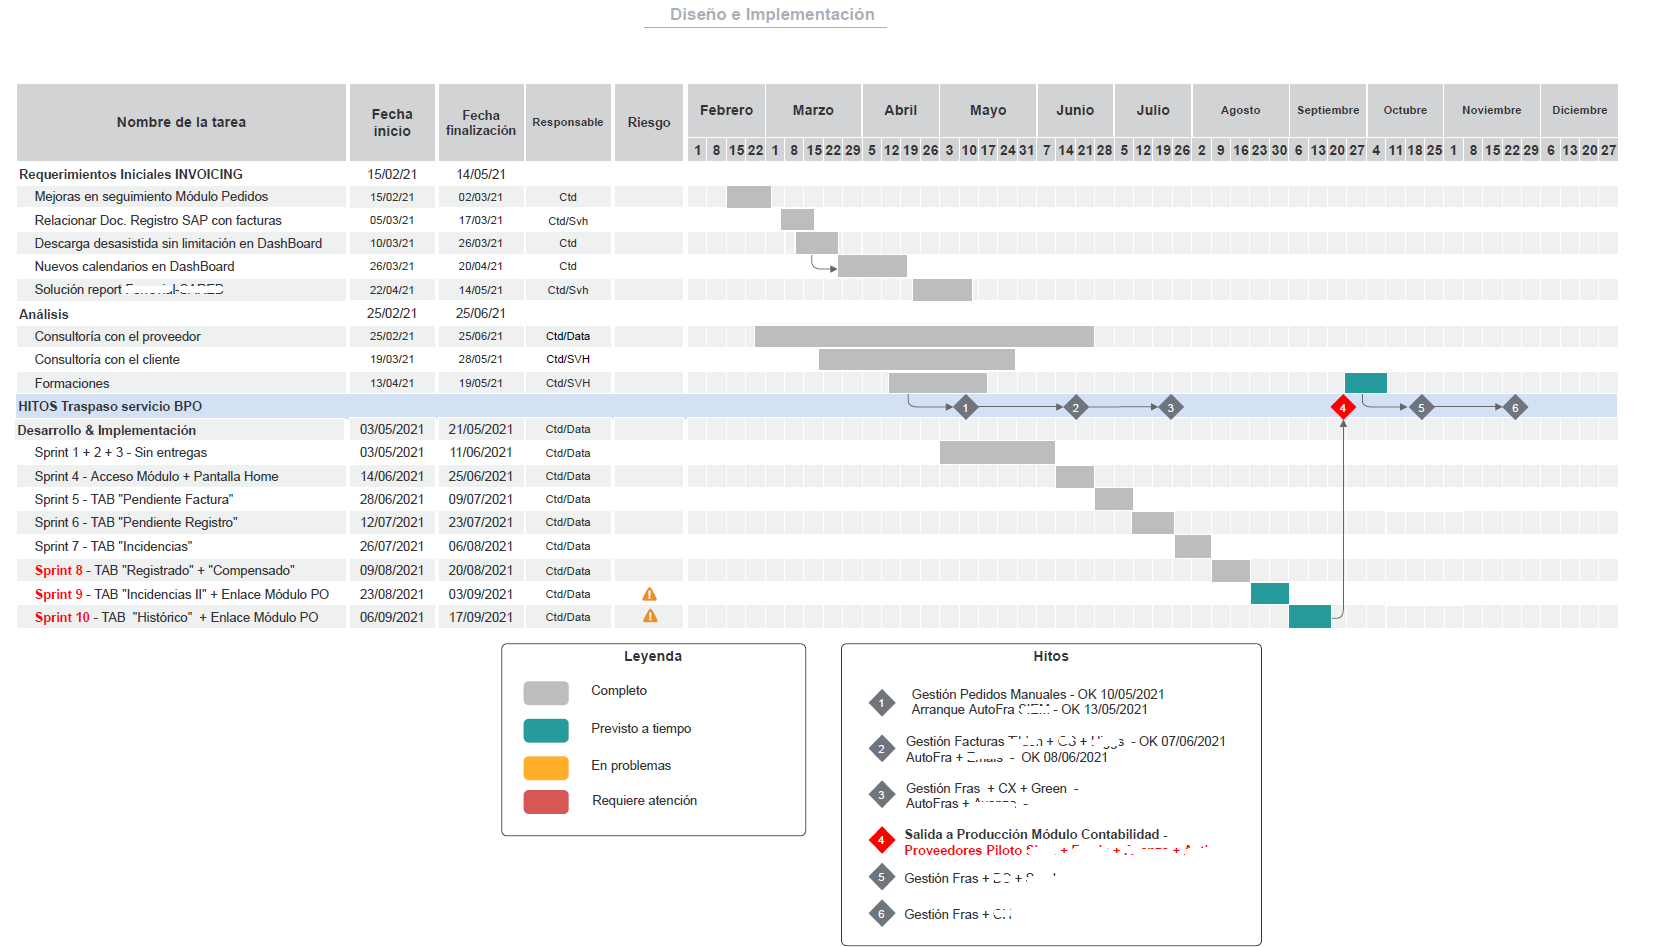Click the red milestone 4 diamond on timeline
The image size is (1654, 947).
click(x=1343, y=407)
